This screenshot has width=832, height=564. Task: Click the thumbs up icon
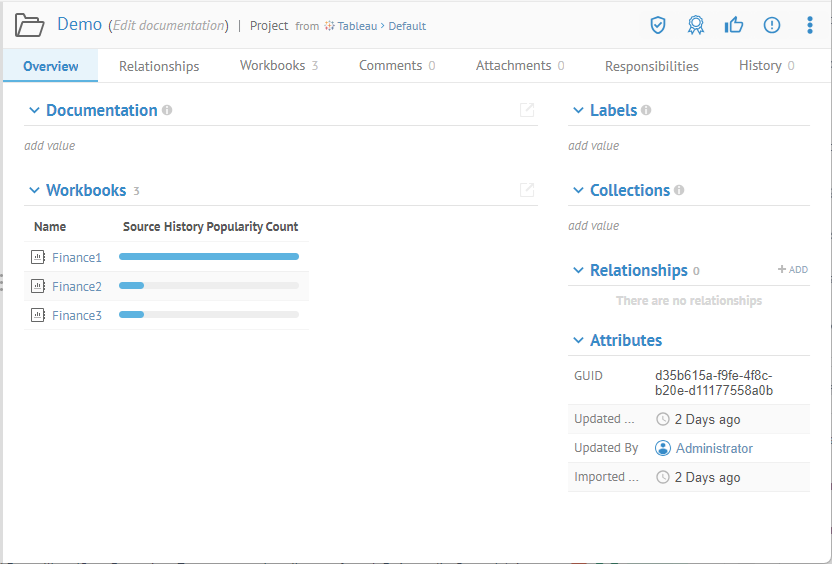tap(734, 25)
